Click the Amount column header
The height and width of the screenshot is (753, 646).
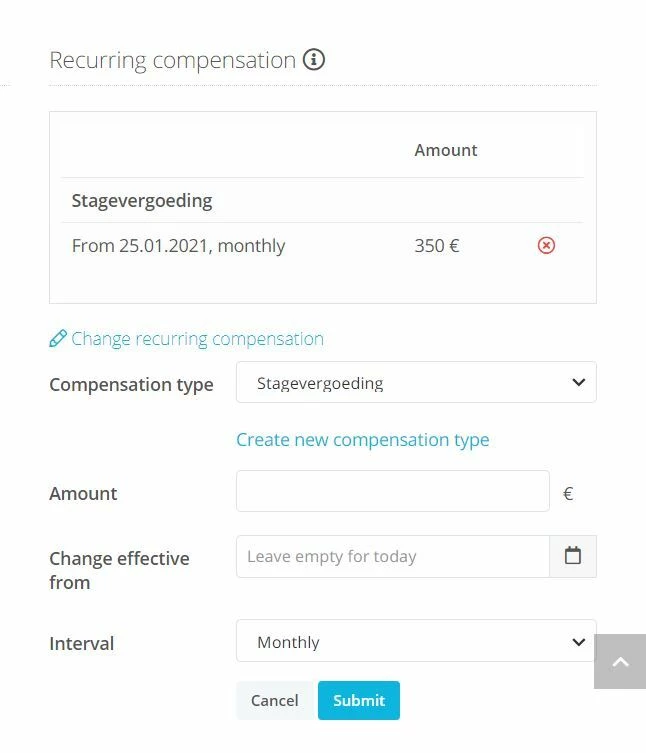pos(446,150)
